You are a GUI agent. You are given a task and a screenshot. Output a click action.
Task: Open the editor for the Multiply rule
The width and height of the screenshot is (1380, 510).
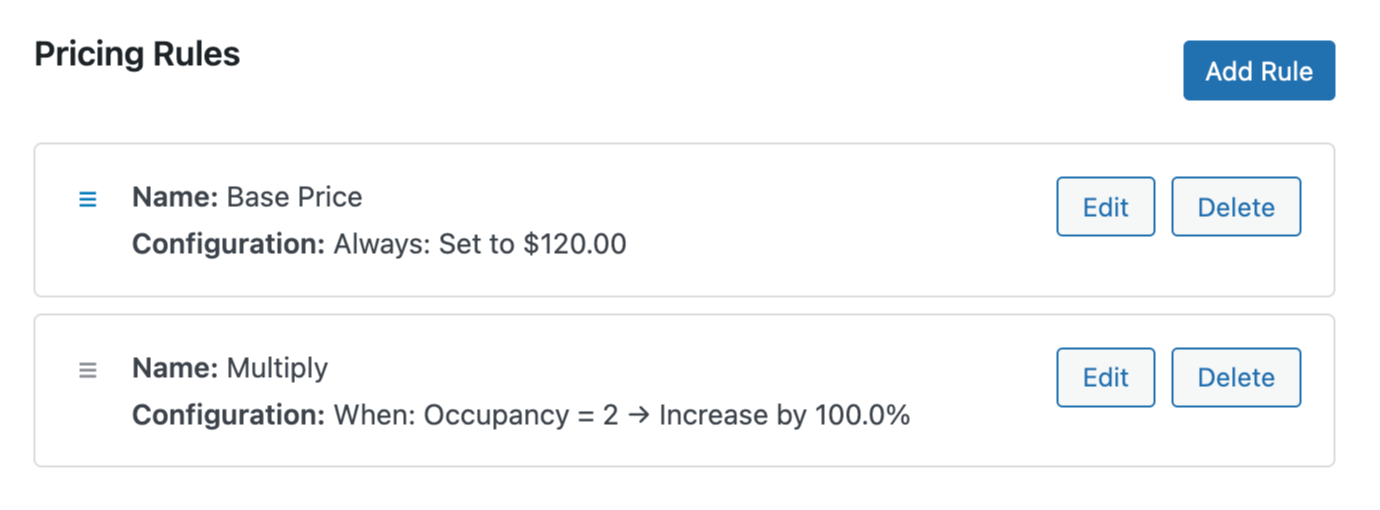pos(1105,377)
